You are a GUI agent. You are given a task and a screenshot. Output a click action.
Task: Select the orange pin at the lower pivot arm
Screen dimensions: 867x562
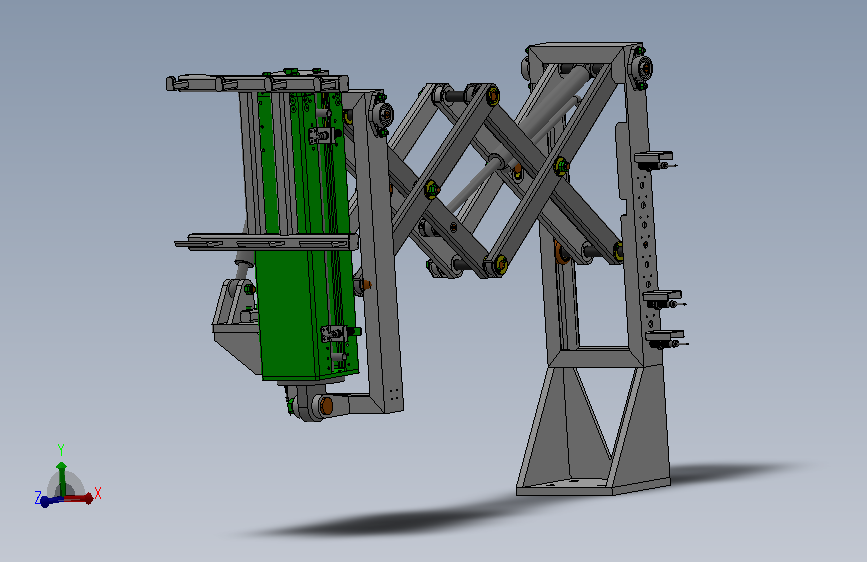tap(327, 405)
